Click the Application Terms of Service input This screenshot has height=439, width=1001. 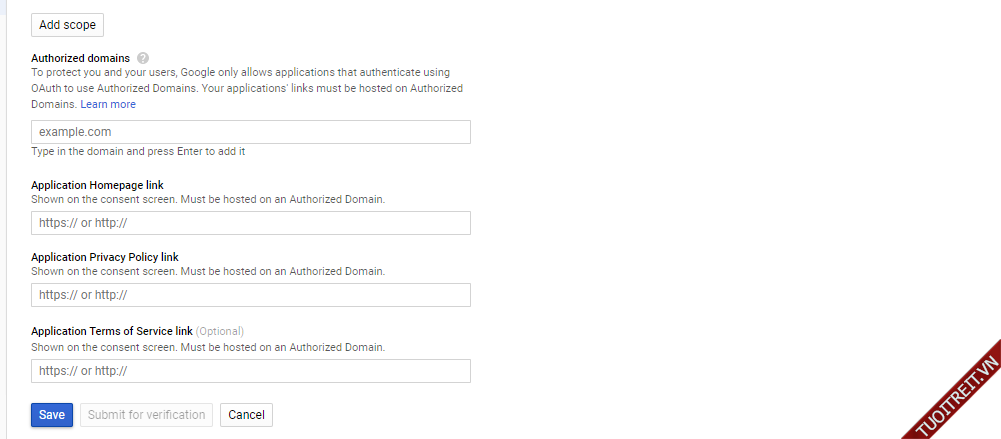(250, 371)
